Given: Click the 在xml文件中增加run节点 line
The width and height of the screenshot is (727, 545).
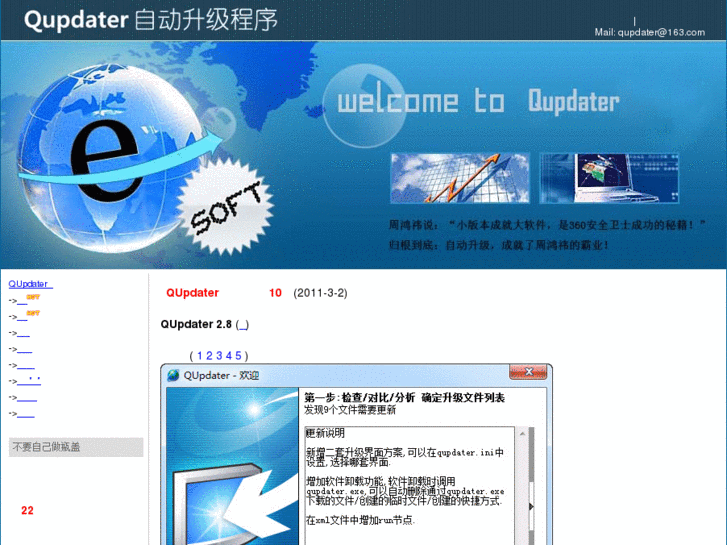Looking at the screenshot, I should [360, 520].
